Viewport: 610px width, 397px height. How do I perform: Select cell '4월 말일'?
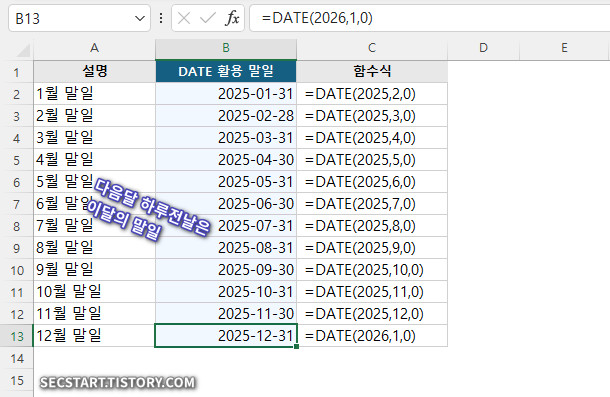(95, 160)
